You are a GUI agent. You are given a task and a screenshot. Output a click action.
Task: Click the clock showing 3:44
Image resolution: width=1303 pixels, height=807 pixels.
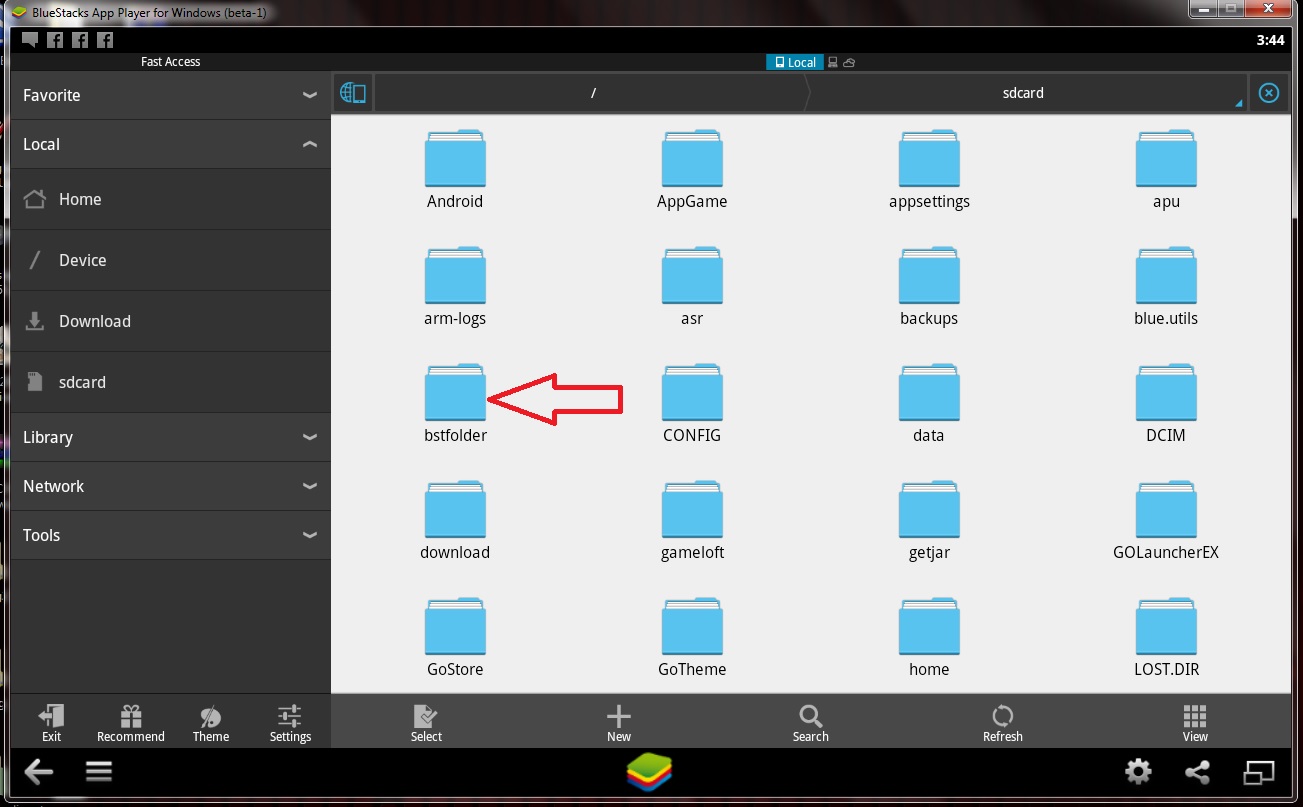point(1270,40)
